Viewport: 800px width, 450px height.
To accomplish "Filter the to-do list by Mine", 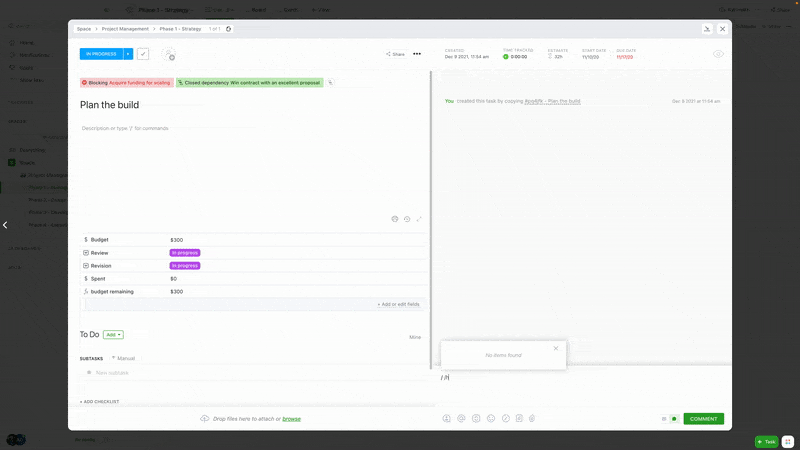I will pos(415,337).
